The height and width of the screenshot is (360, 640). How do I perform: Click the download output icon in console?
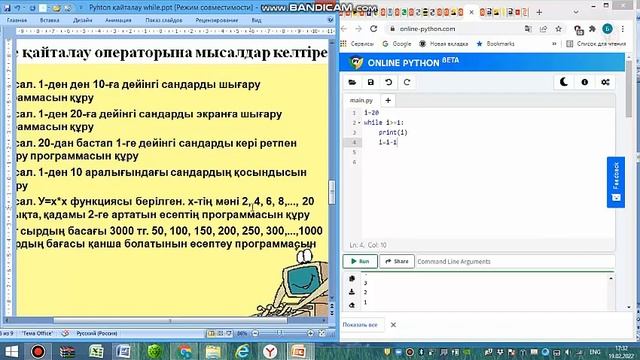pyautogui.click(x=352, y=292)
